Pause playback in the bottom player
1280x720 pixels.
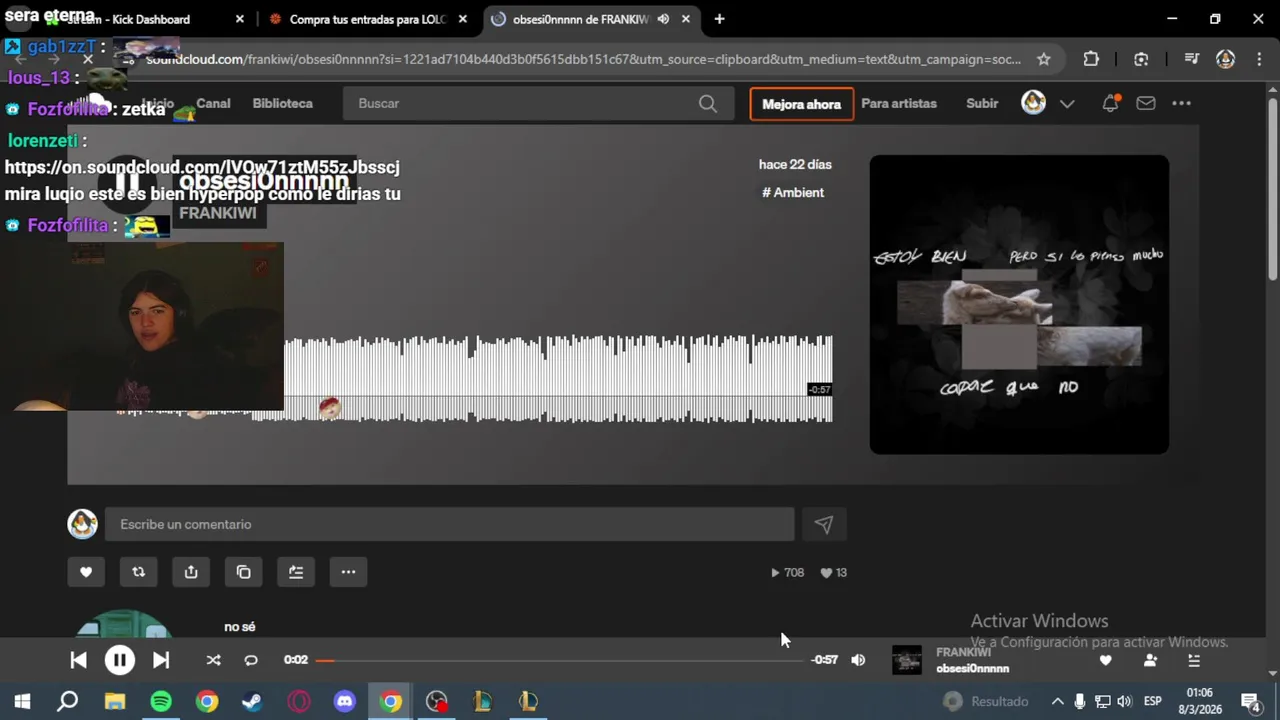point(119,660)
